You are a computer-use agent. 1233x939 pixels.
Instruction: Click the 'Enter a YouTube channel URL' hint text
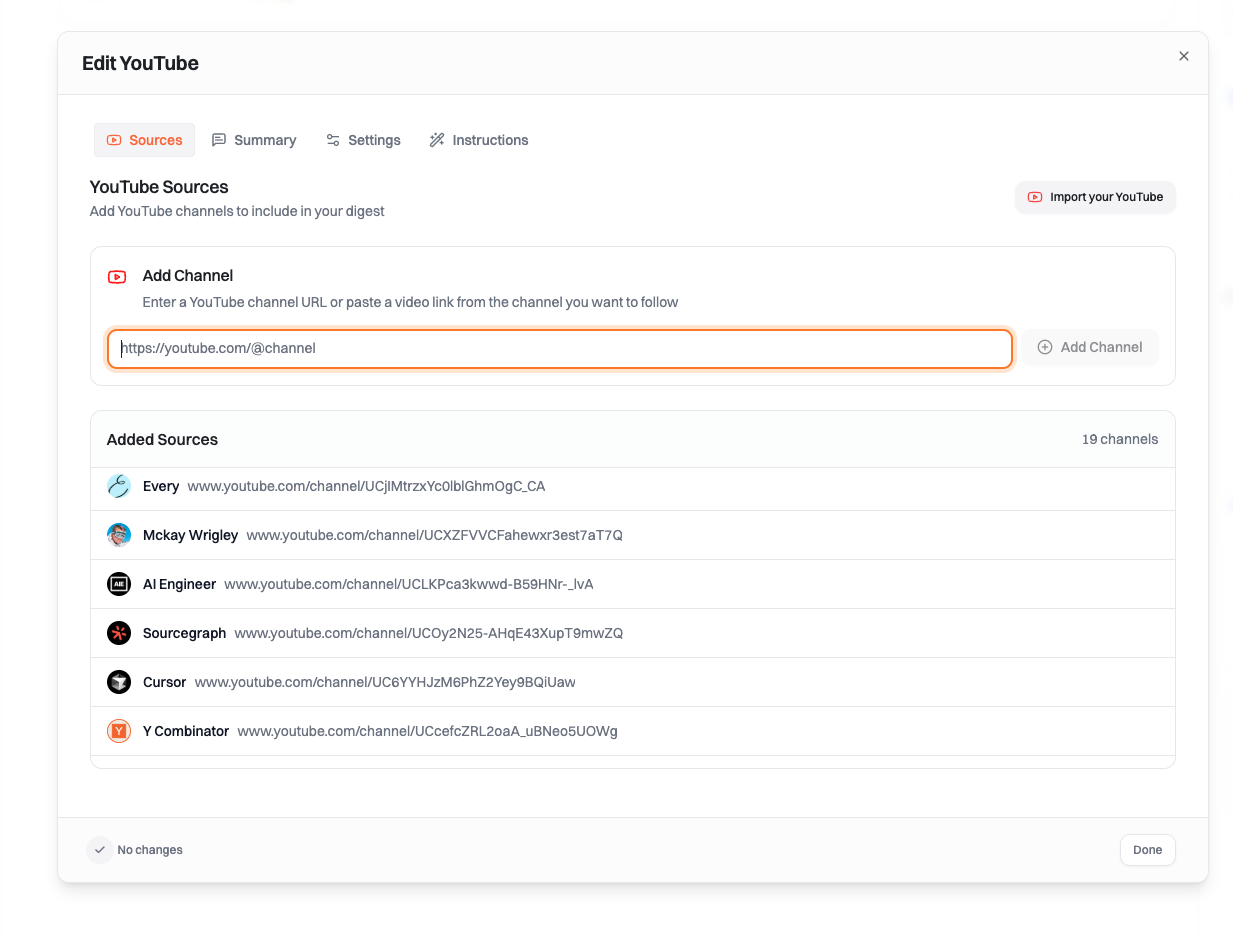tap(411, 302)
